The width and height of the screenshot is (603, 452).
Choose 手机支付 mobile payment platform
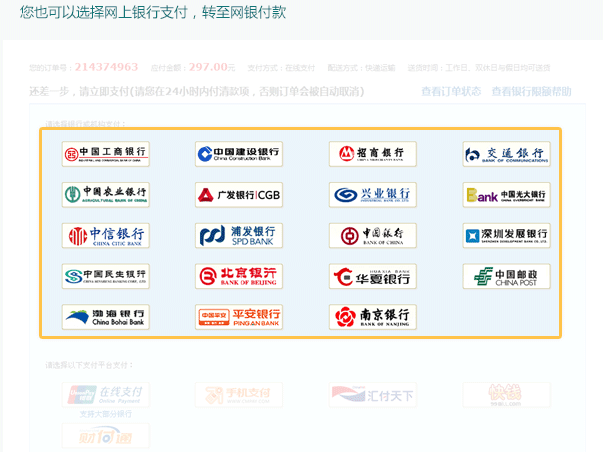coord(239,395)
